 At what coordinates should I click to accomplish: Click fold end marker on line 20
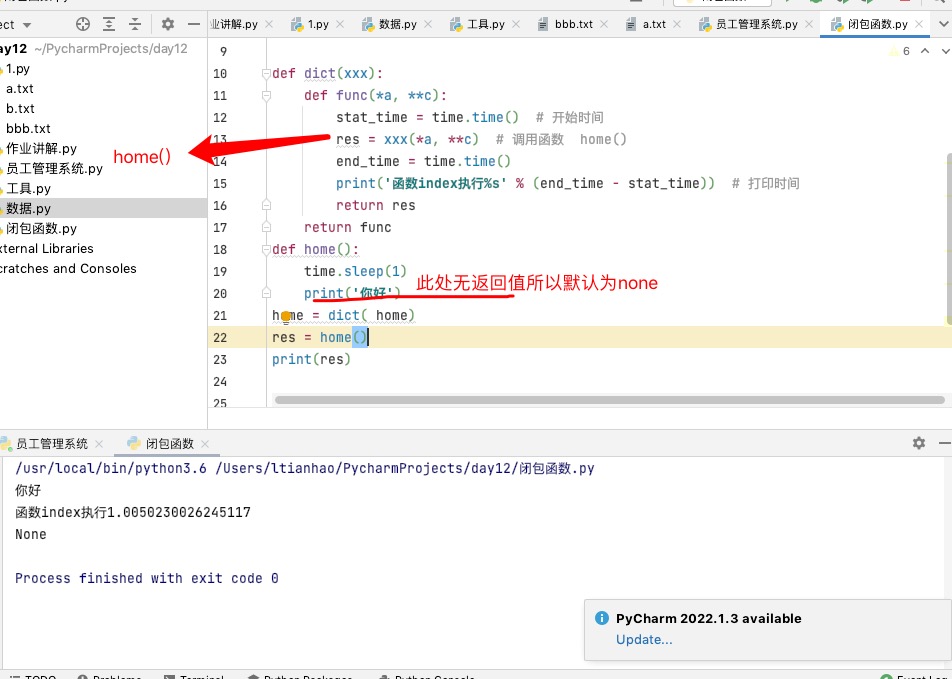(266, 293)
